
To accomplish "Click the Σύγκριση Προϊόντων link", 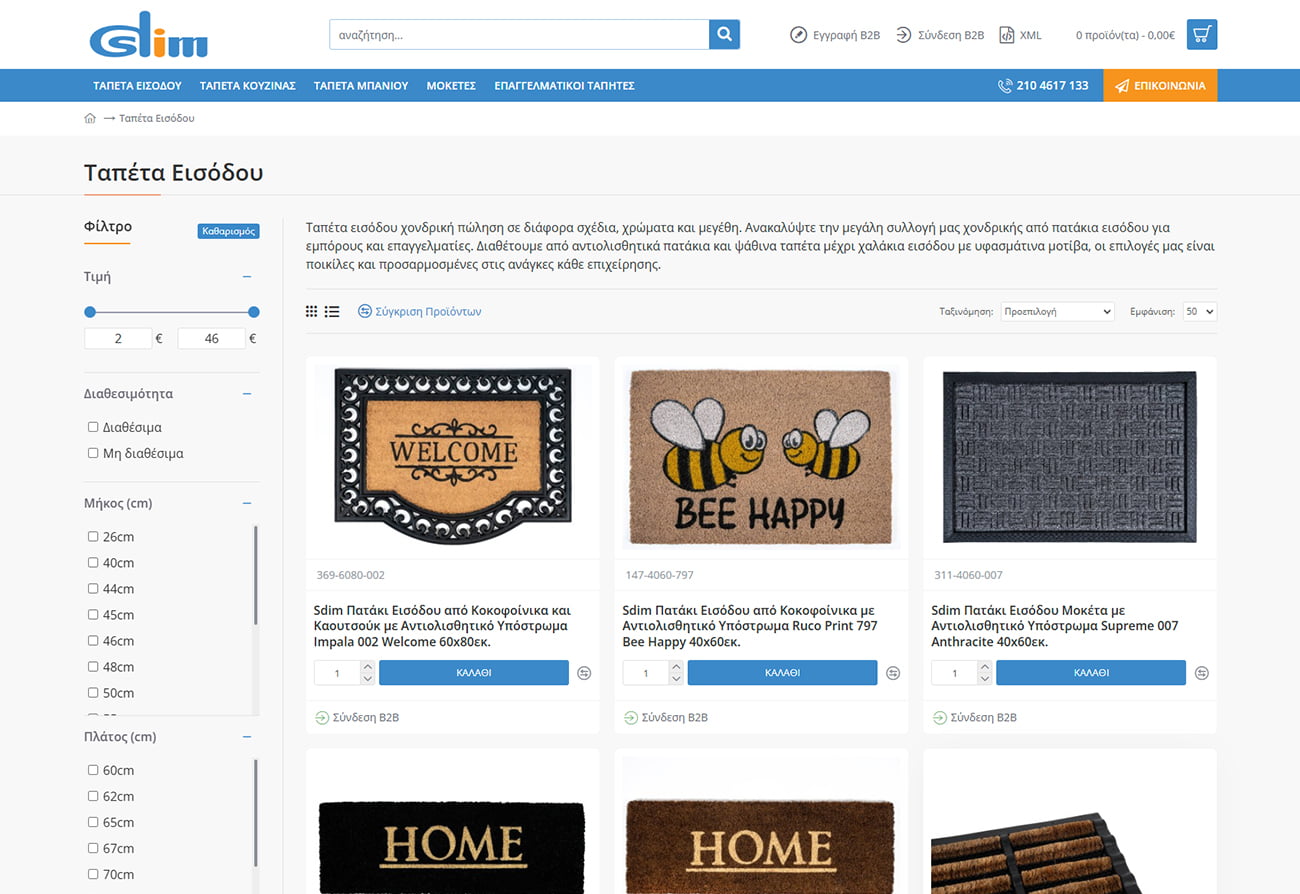I will pyautogui.click(x=428, y=312).
